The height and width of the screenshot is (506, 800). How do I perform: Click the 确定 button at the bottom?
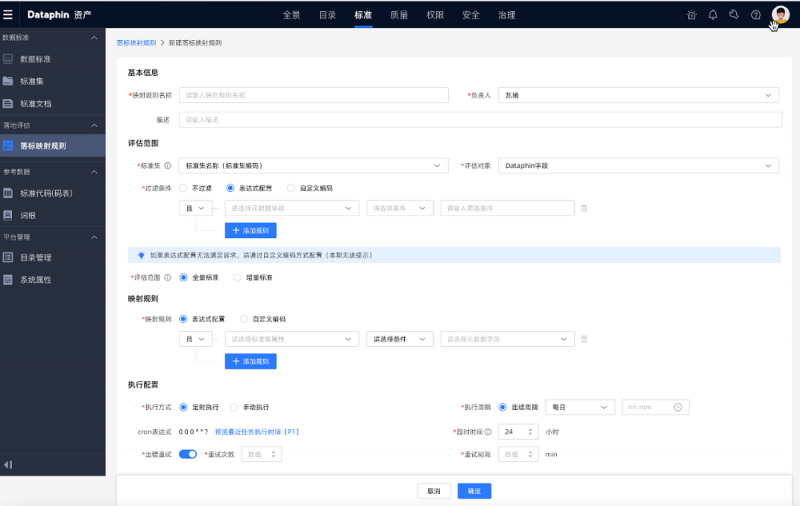coord(474,491)
